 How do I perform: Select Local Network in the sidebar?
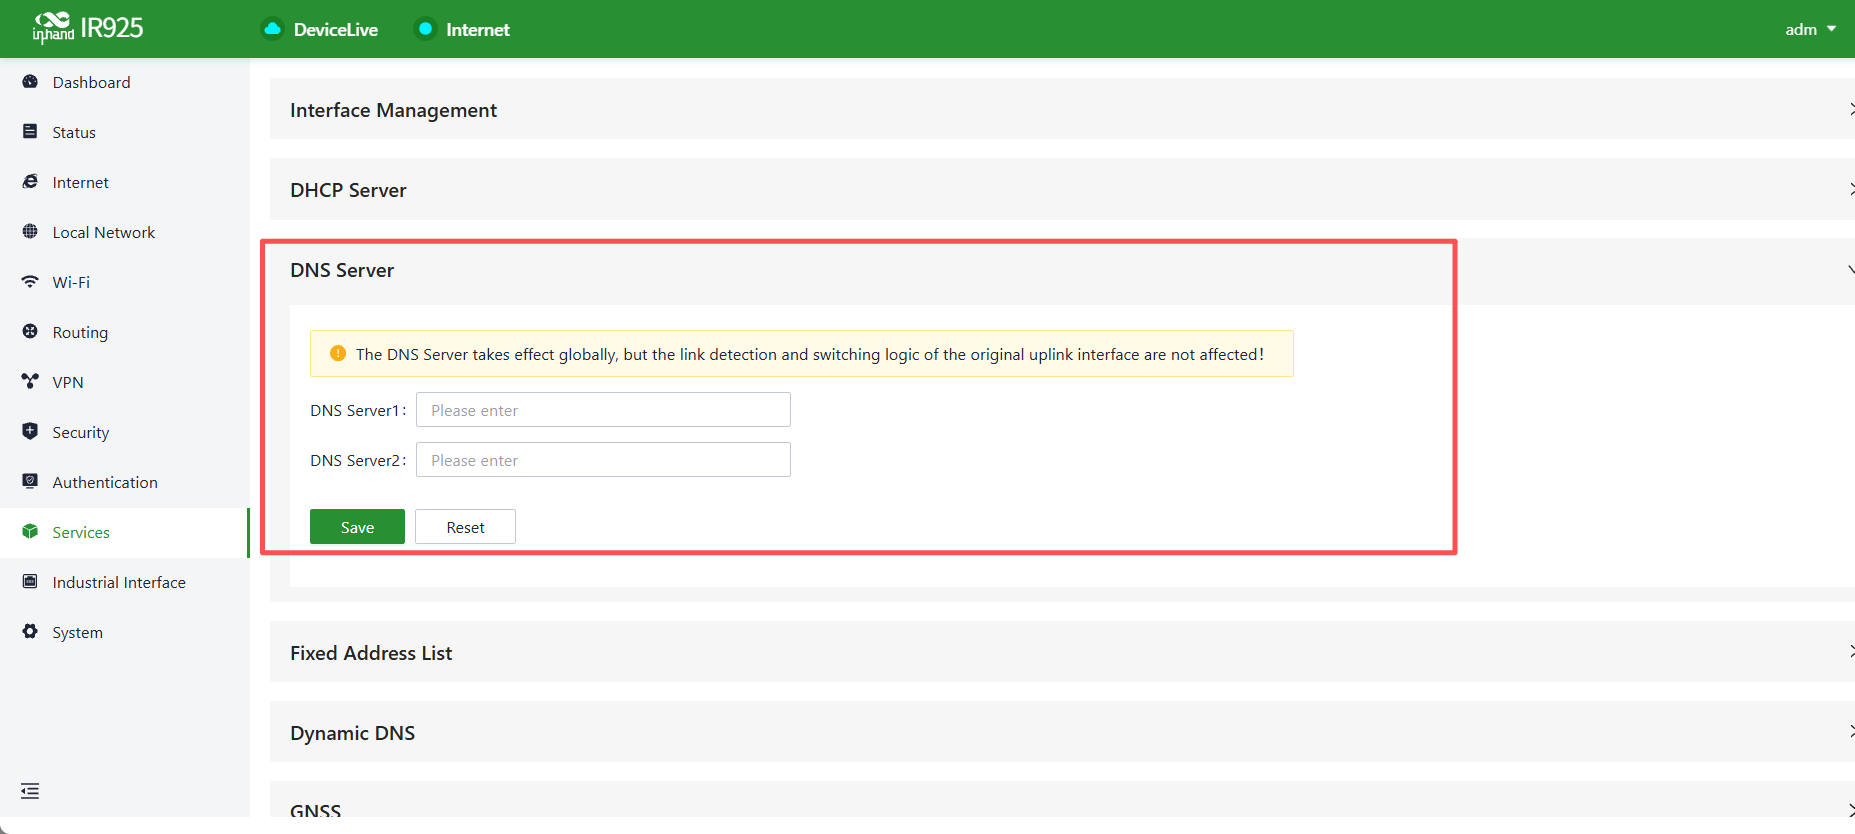[124, 232]
